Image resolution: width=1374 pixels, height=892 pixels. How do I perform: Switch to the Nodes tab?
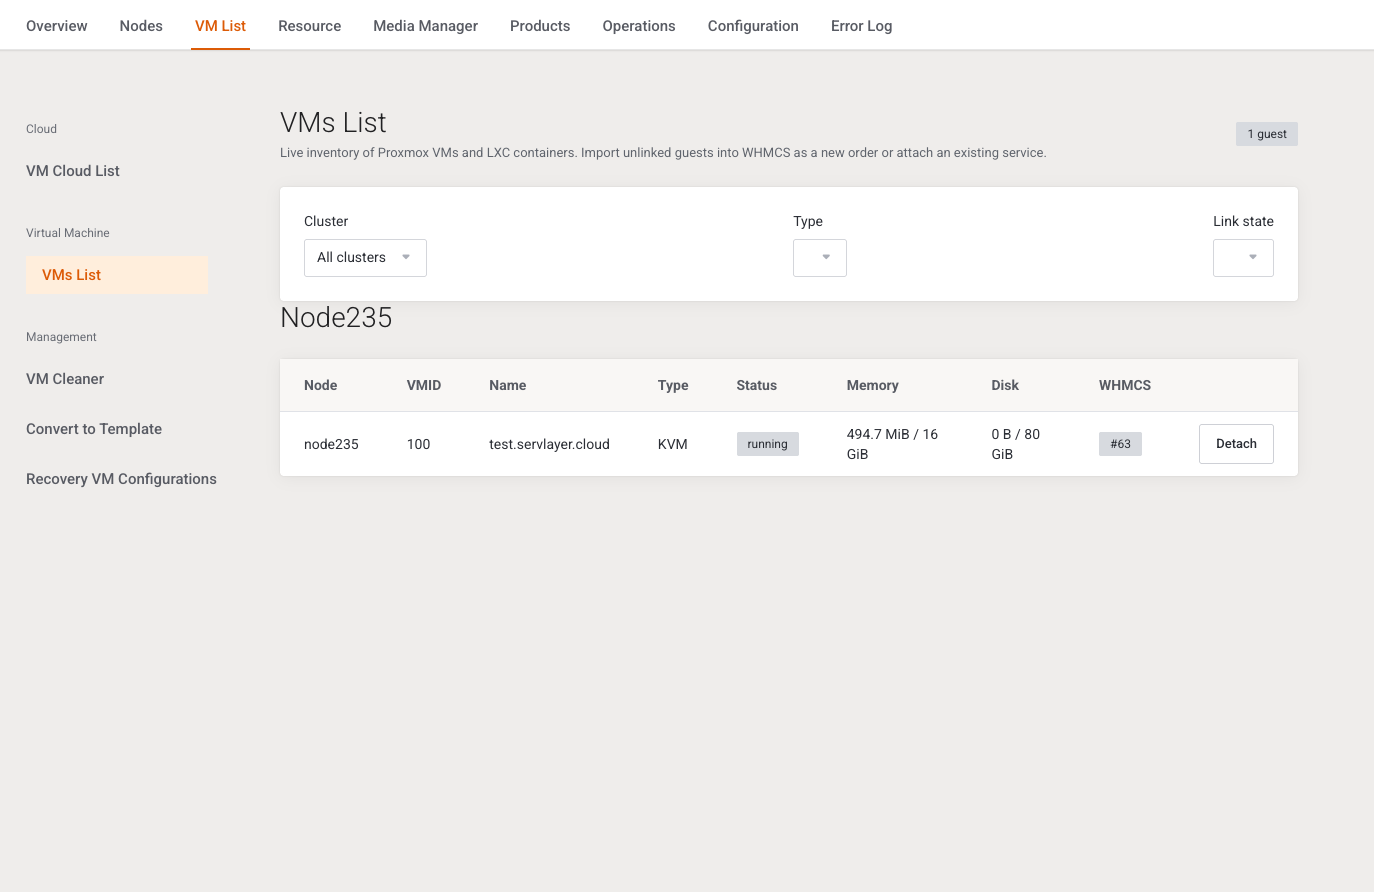point(141,26)
